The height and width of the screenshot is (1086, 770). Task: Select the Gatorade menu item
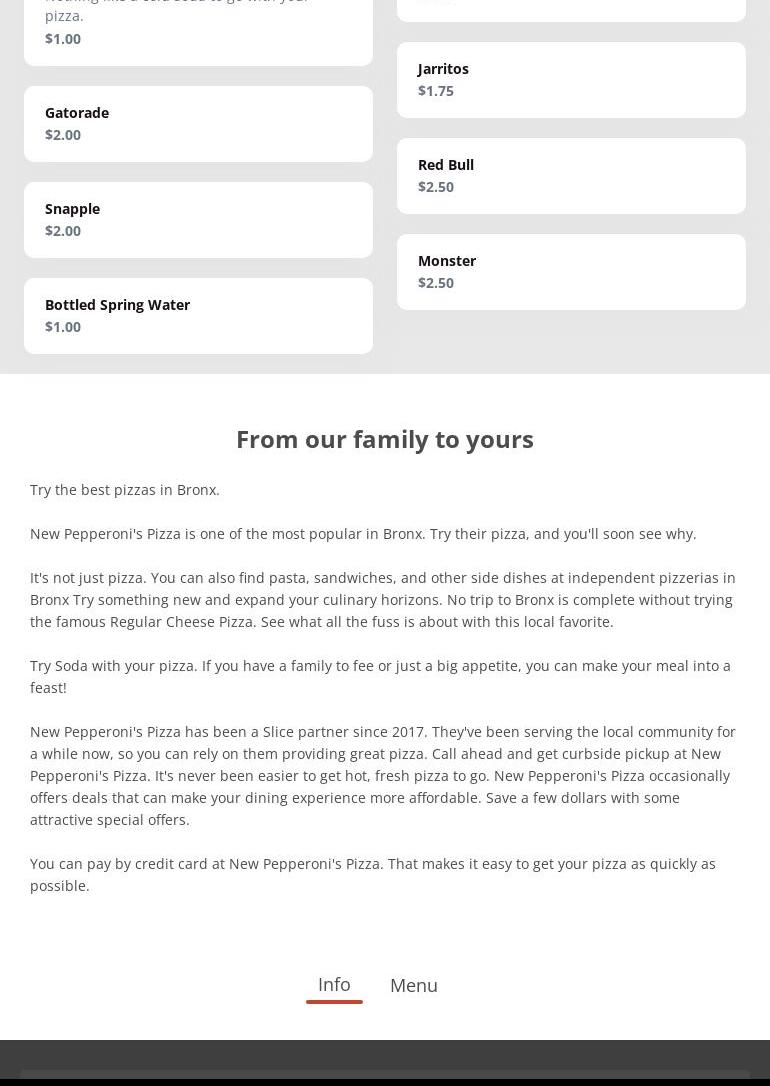pos(198,124)
